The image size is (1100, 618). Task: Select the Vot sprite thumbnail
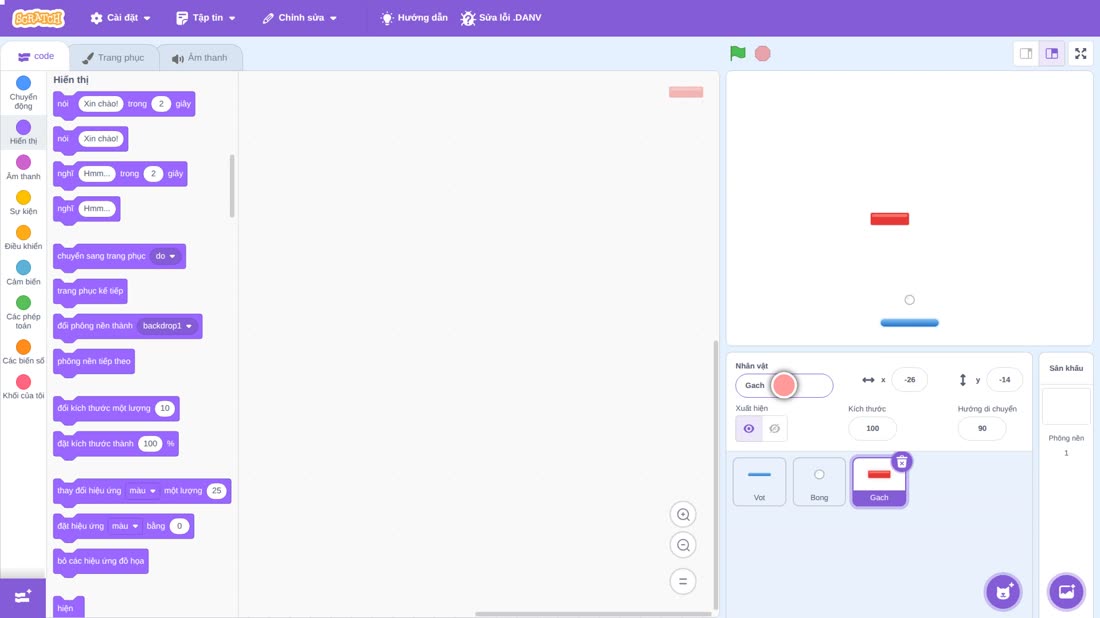pos(759,482)
